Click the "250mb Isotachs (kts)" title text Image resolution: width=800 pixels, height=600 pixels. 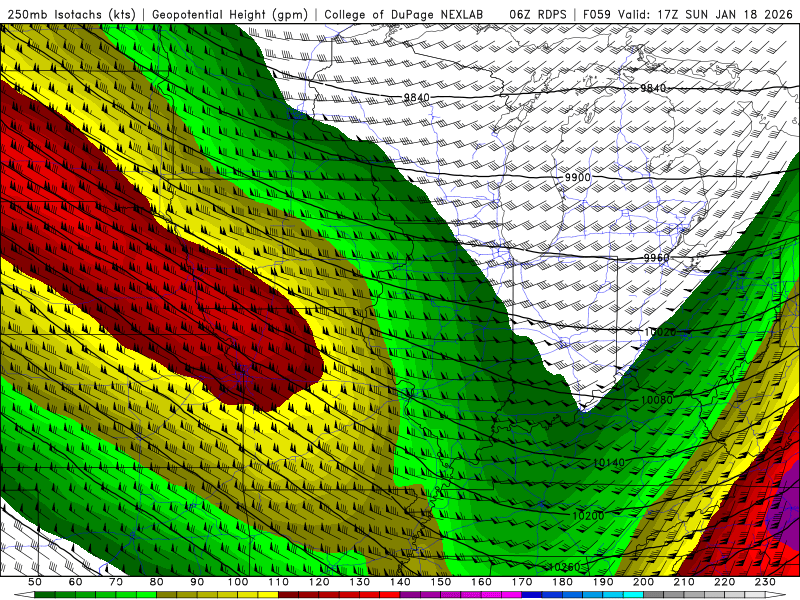pos(71,14)
